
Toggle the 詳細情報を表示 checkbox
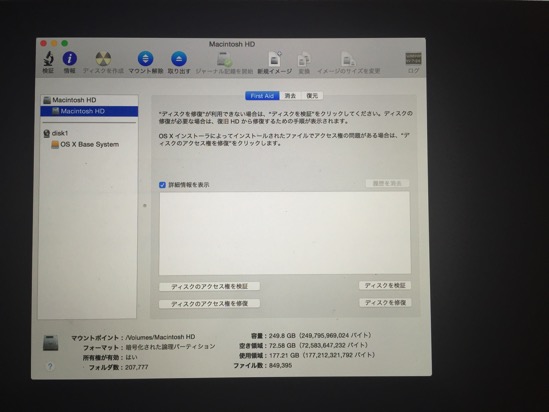pos(162,185)
